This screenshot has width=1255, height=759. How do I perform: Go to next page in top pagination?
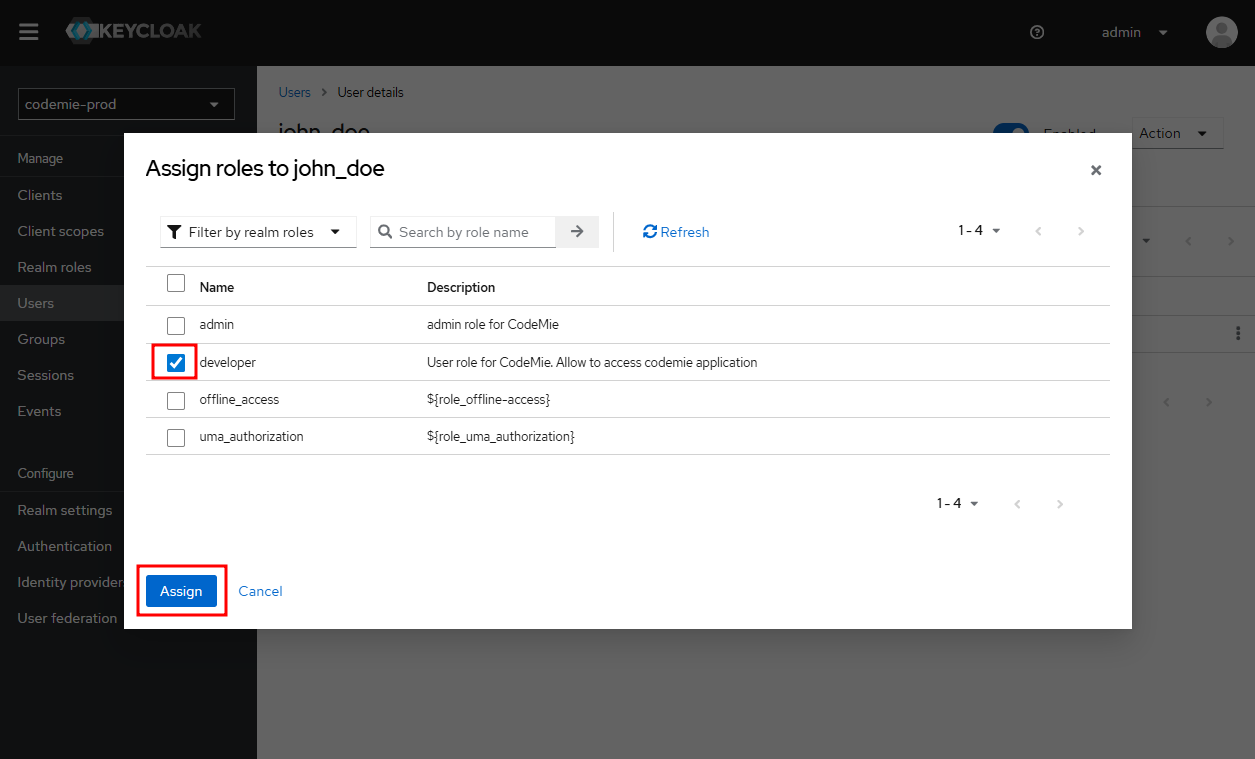click(1081, 231)
